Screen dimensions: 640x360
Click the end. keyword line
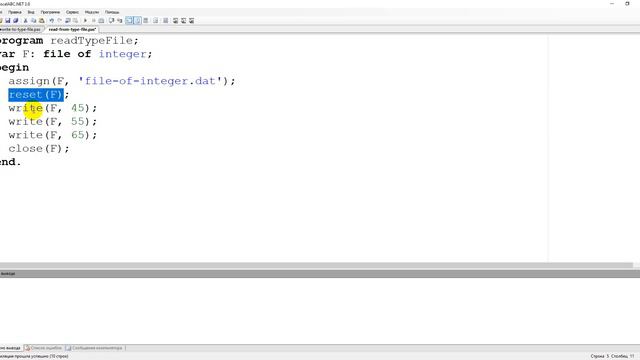point(10,162)
